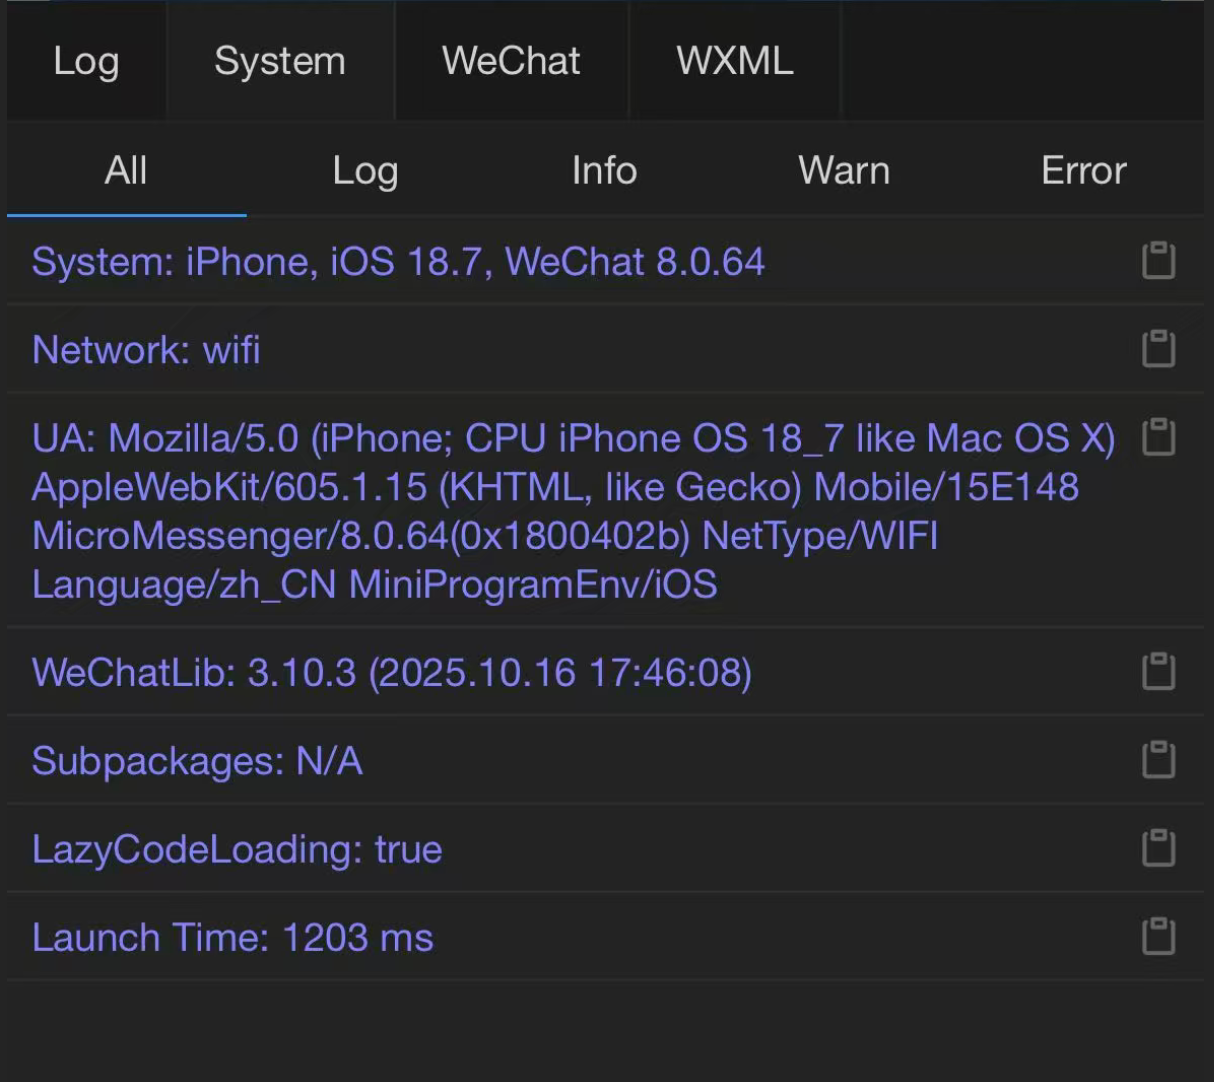Screen dimensions: 1214x1082
Task: Copy the WeChatLib version line
Action: point(1158,671)
